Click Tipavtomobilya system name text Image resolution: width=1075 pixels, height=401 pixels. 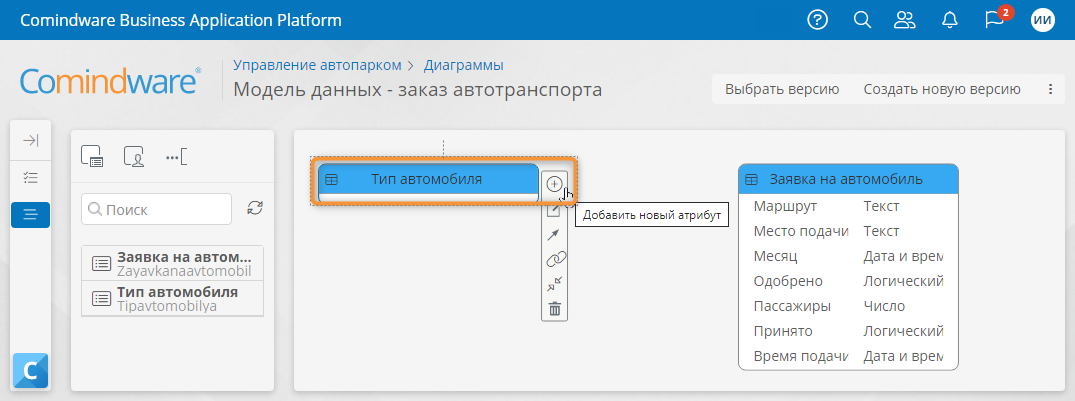click(167, 306)
